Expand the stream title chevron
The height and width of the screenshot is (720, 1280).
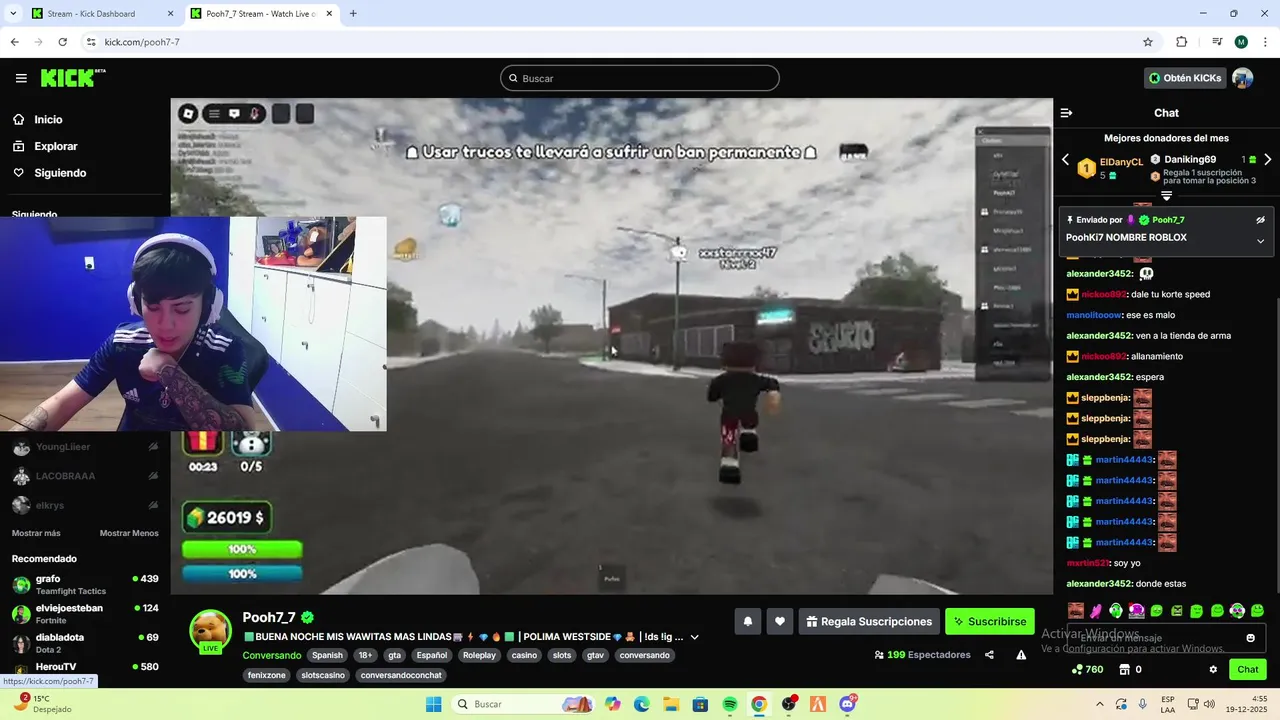coord(694,637)
